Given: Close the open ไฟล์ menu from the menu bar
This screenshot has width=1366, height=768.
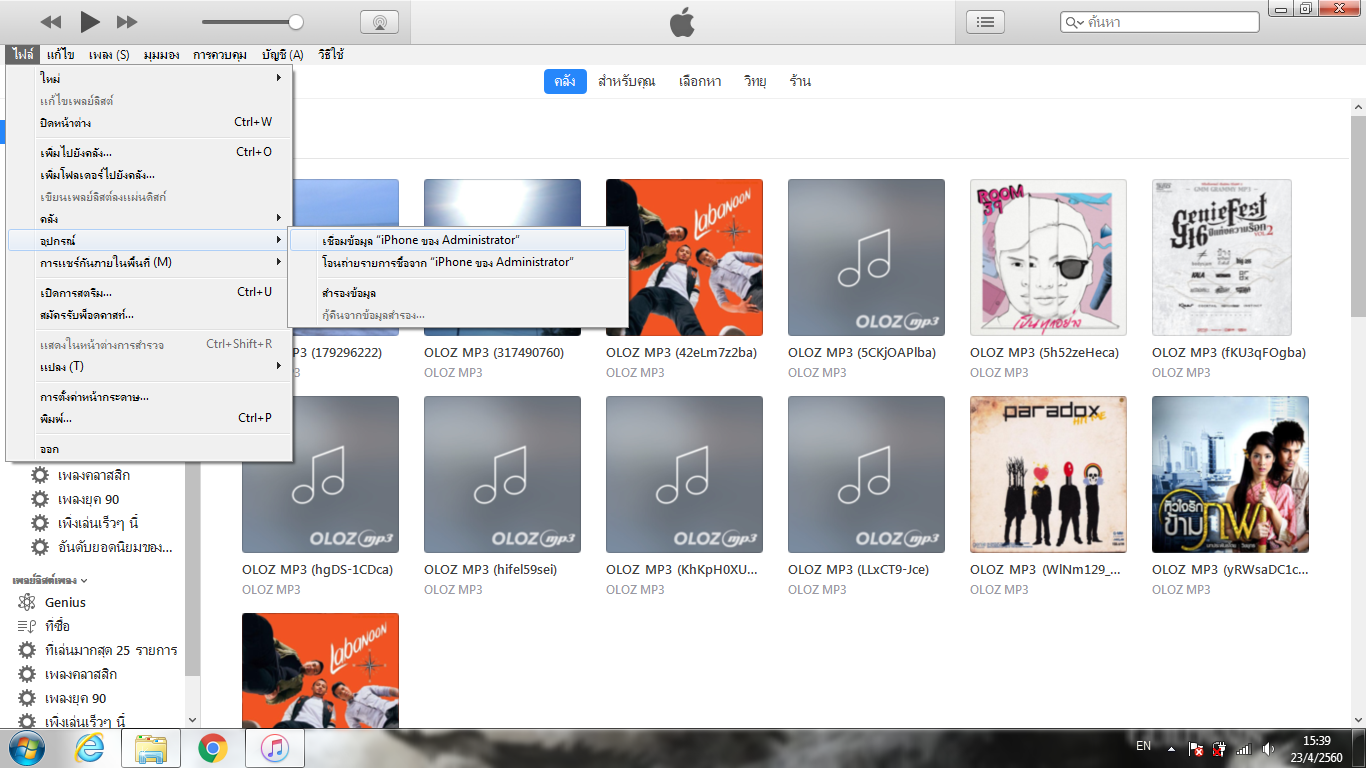Looking at the screenshot, I should pyautogui.click(x=23, y=55).
